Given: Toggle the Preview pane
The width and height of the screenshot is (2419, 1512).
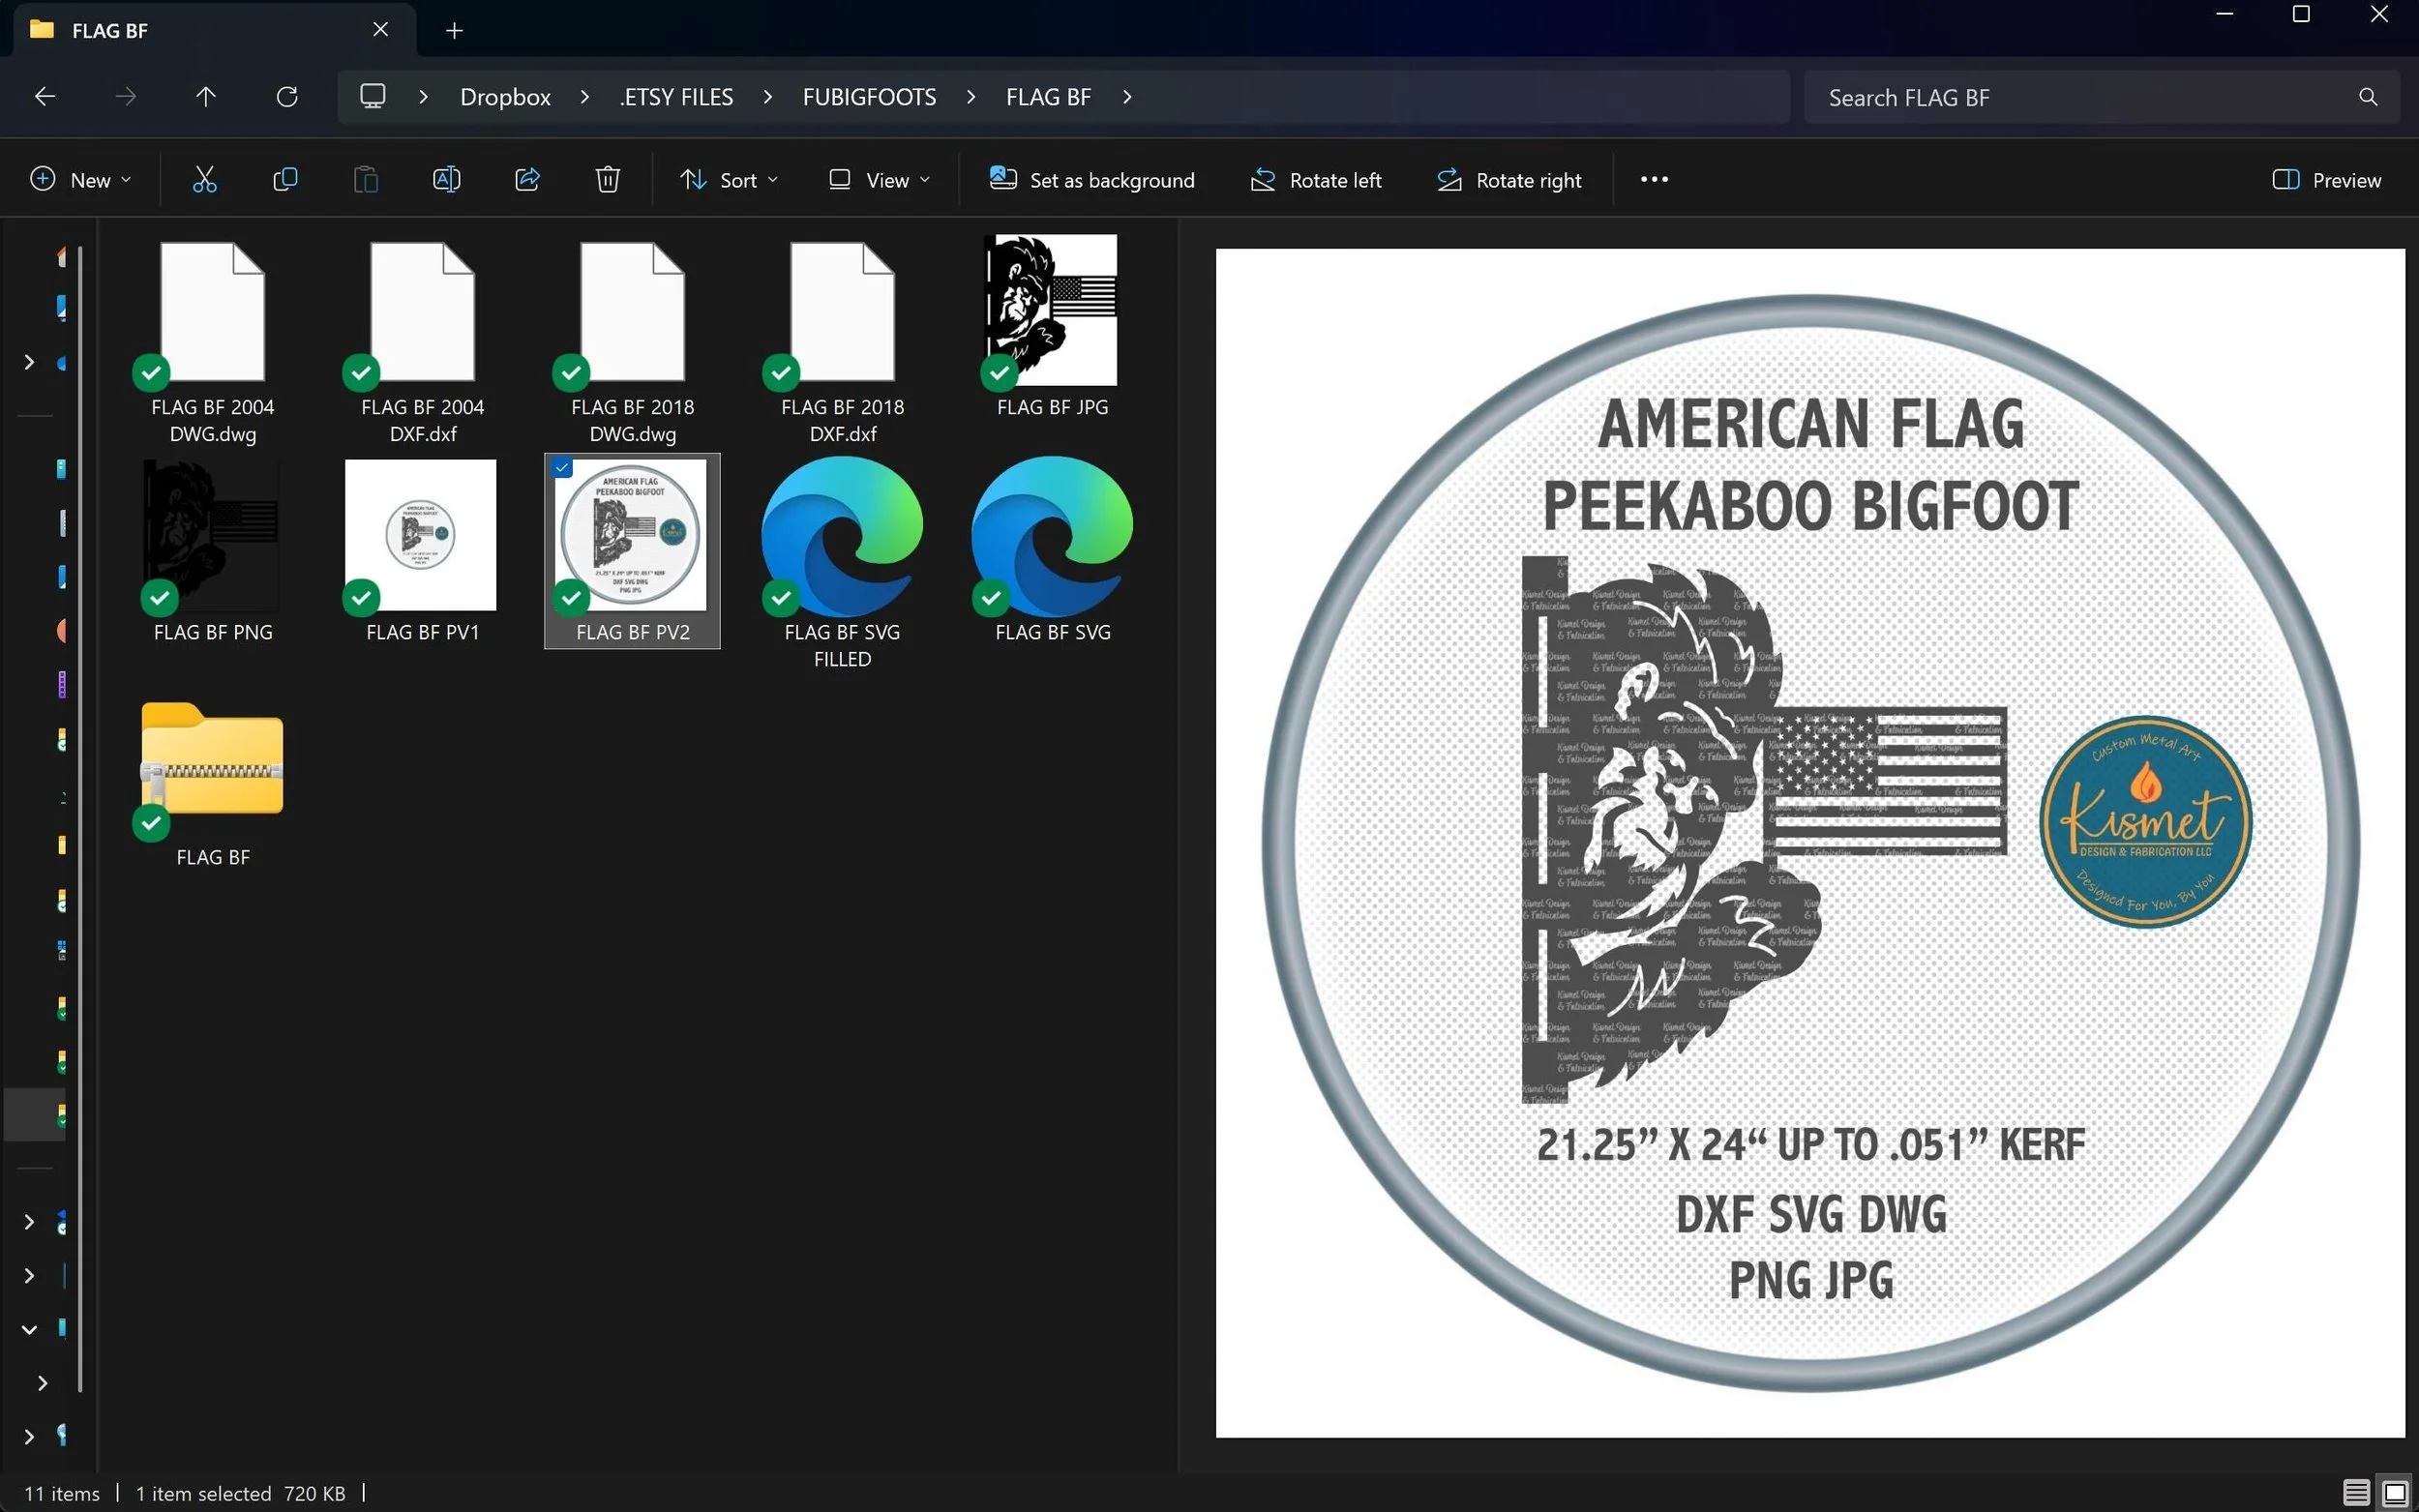Looking at the screenshot, I should click(x=2326, y=180).
